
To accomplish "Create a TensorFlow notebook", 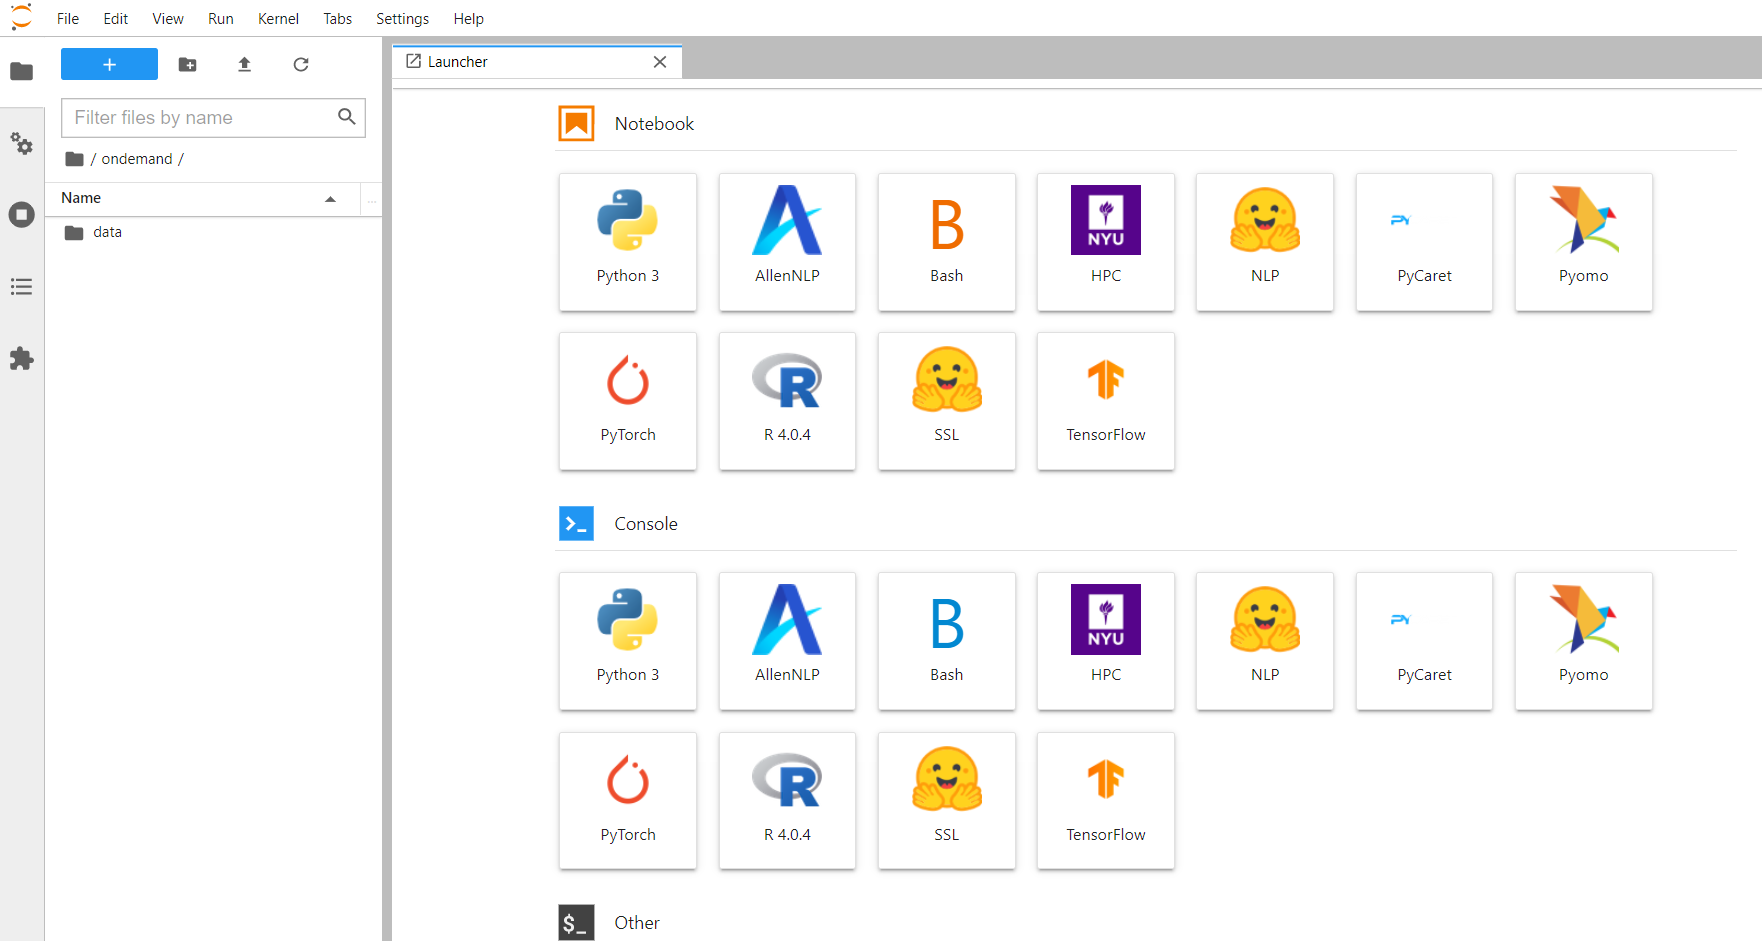I will 1106,401.
